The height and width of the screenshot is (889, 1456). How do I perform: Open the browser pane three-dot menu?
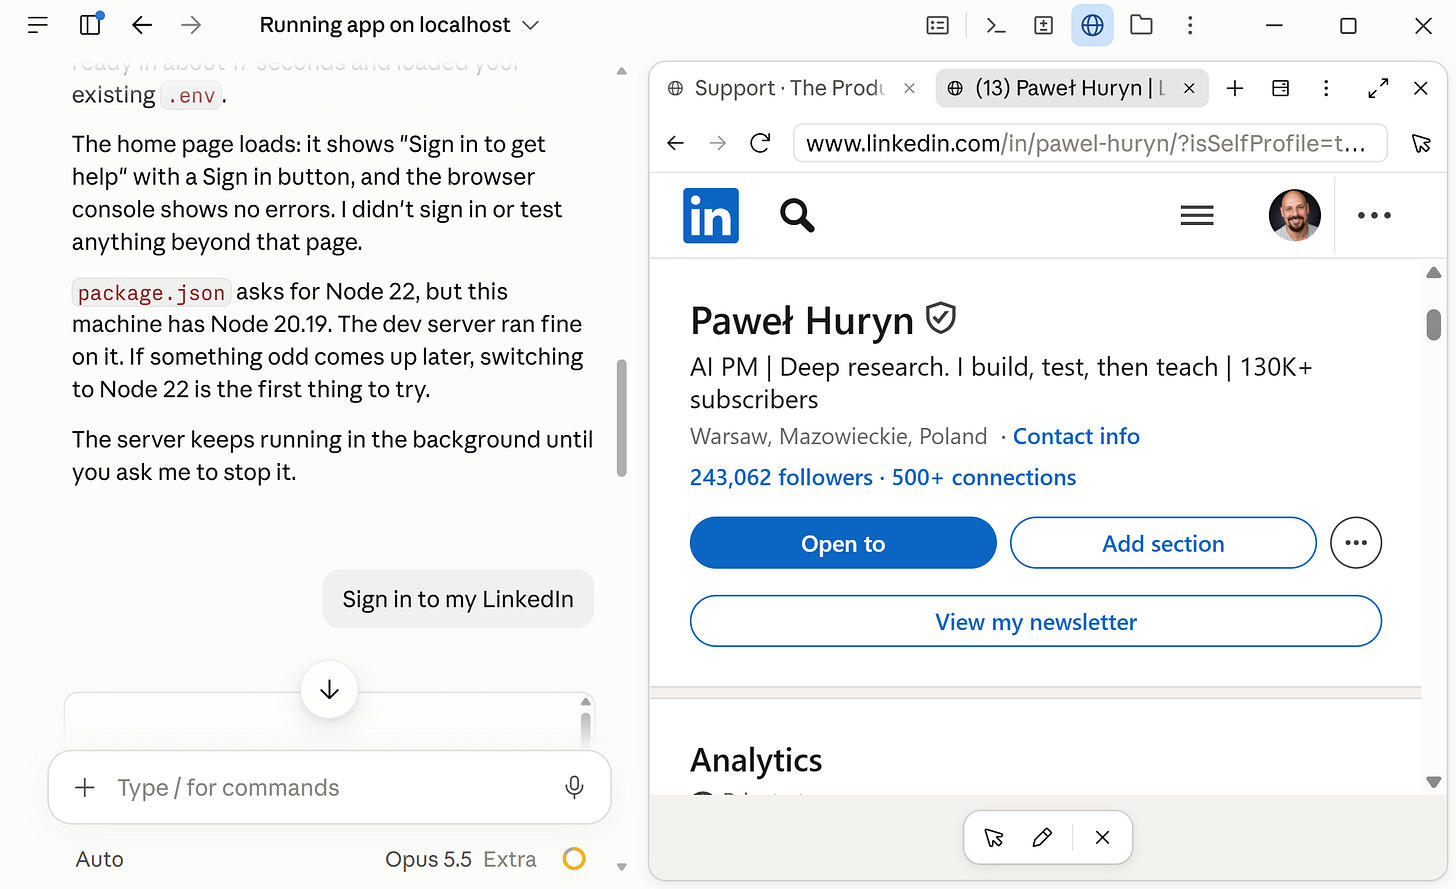tap(1326, 88)
